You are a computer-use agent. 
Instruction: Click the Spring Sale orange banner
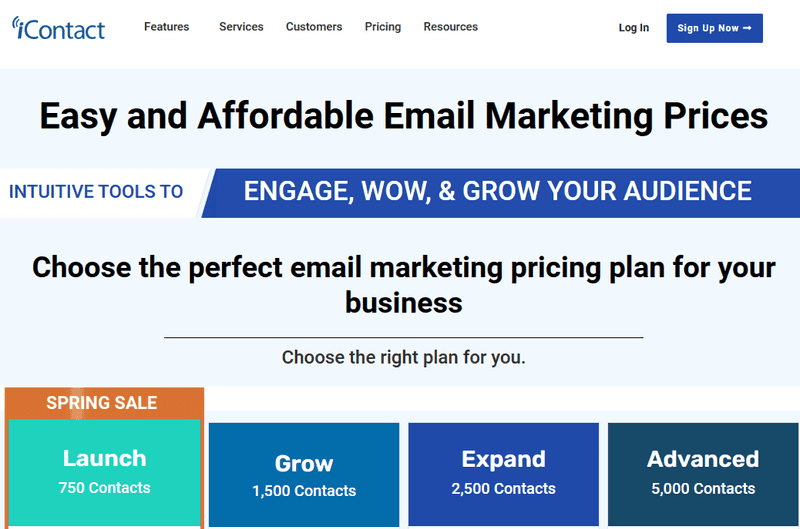coord(102,403)
